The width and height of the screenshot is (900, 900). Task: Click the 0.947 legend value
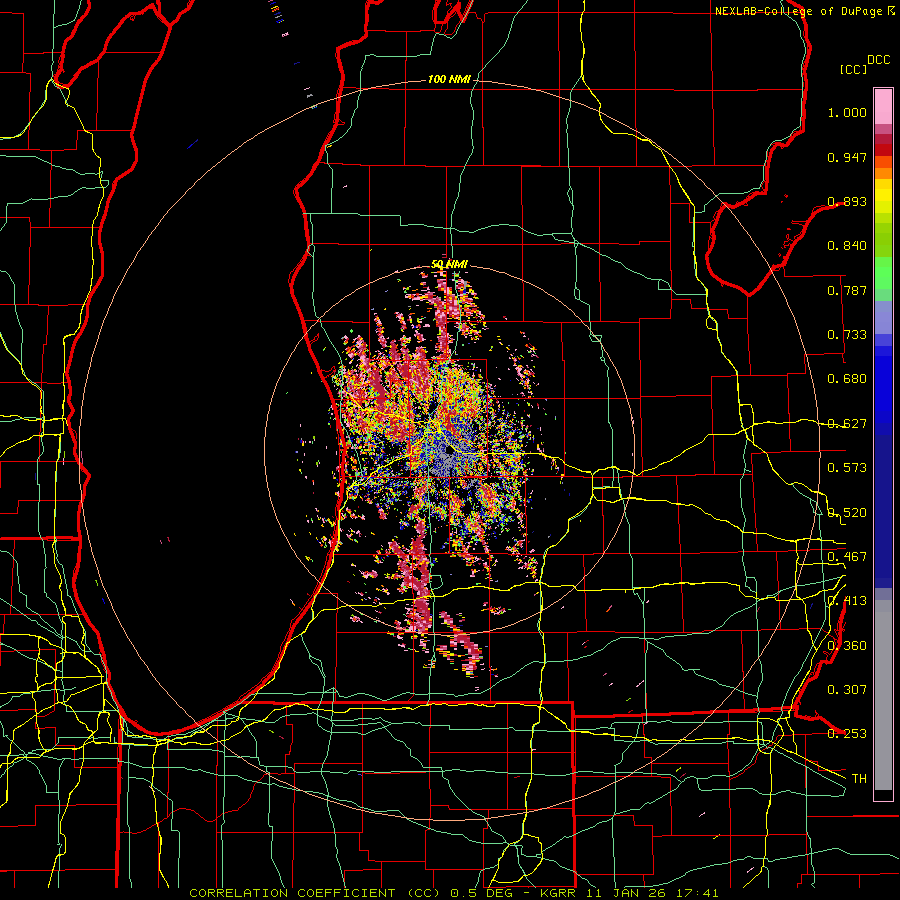(x=847, y=157)
